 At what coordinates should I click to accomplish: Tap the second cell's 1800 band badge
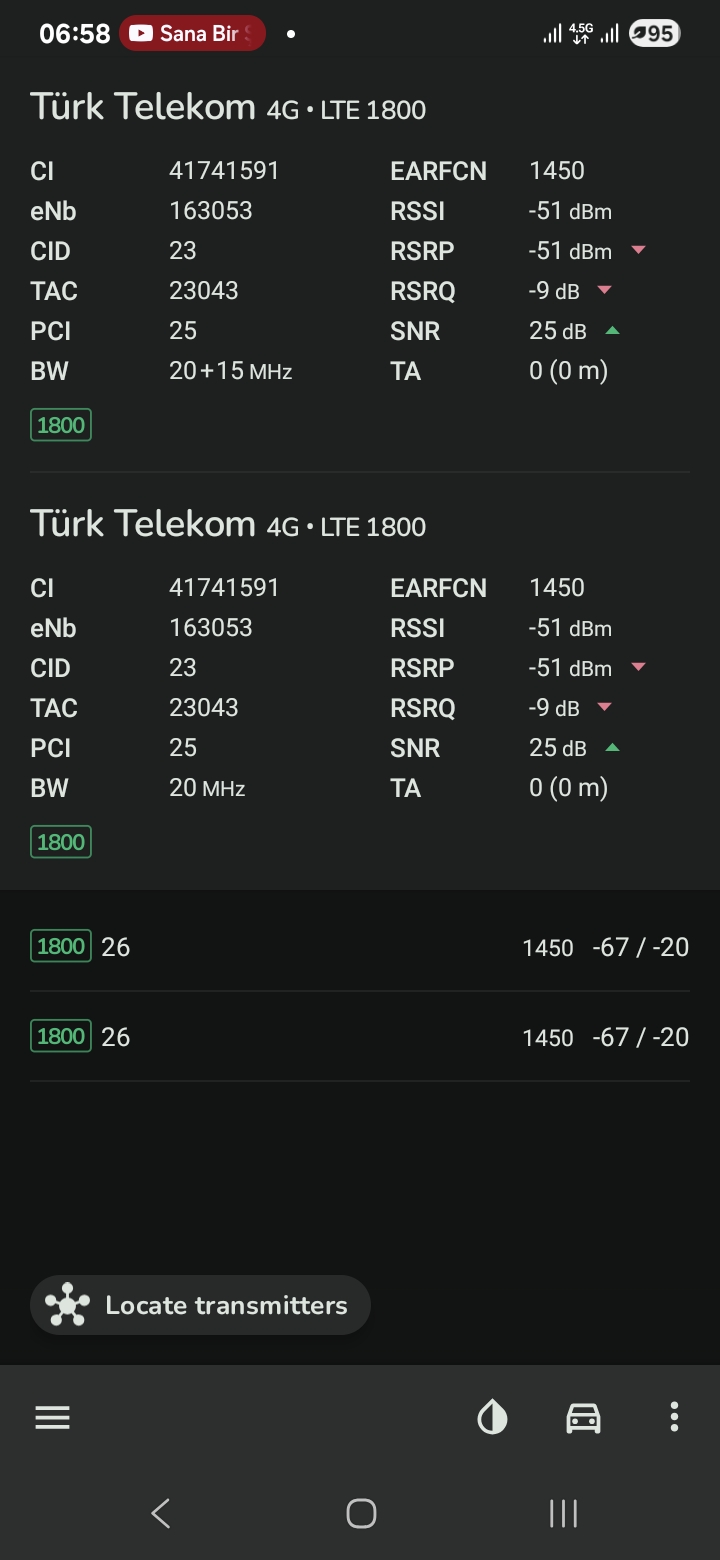pos(61,842)
